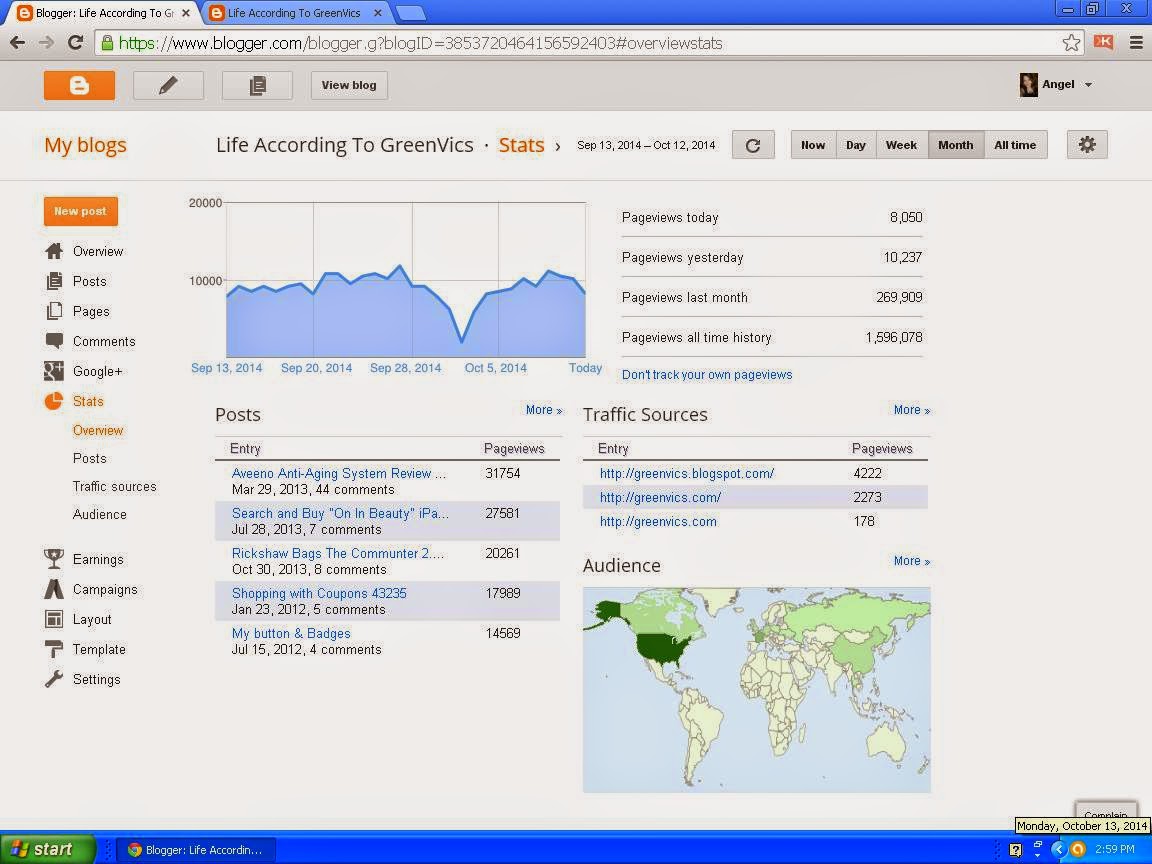The image size is (1152, 864).
Task: Open a new browser tab
Action: (410, 13)
